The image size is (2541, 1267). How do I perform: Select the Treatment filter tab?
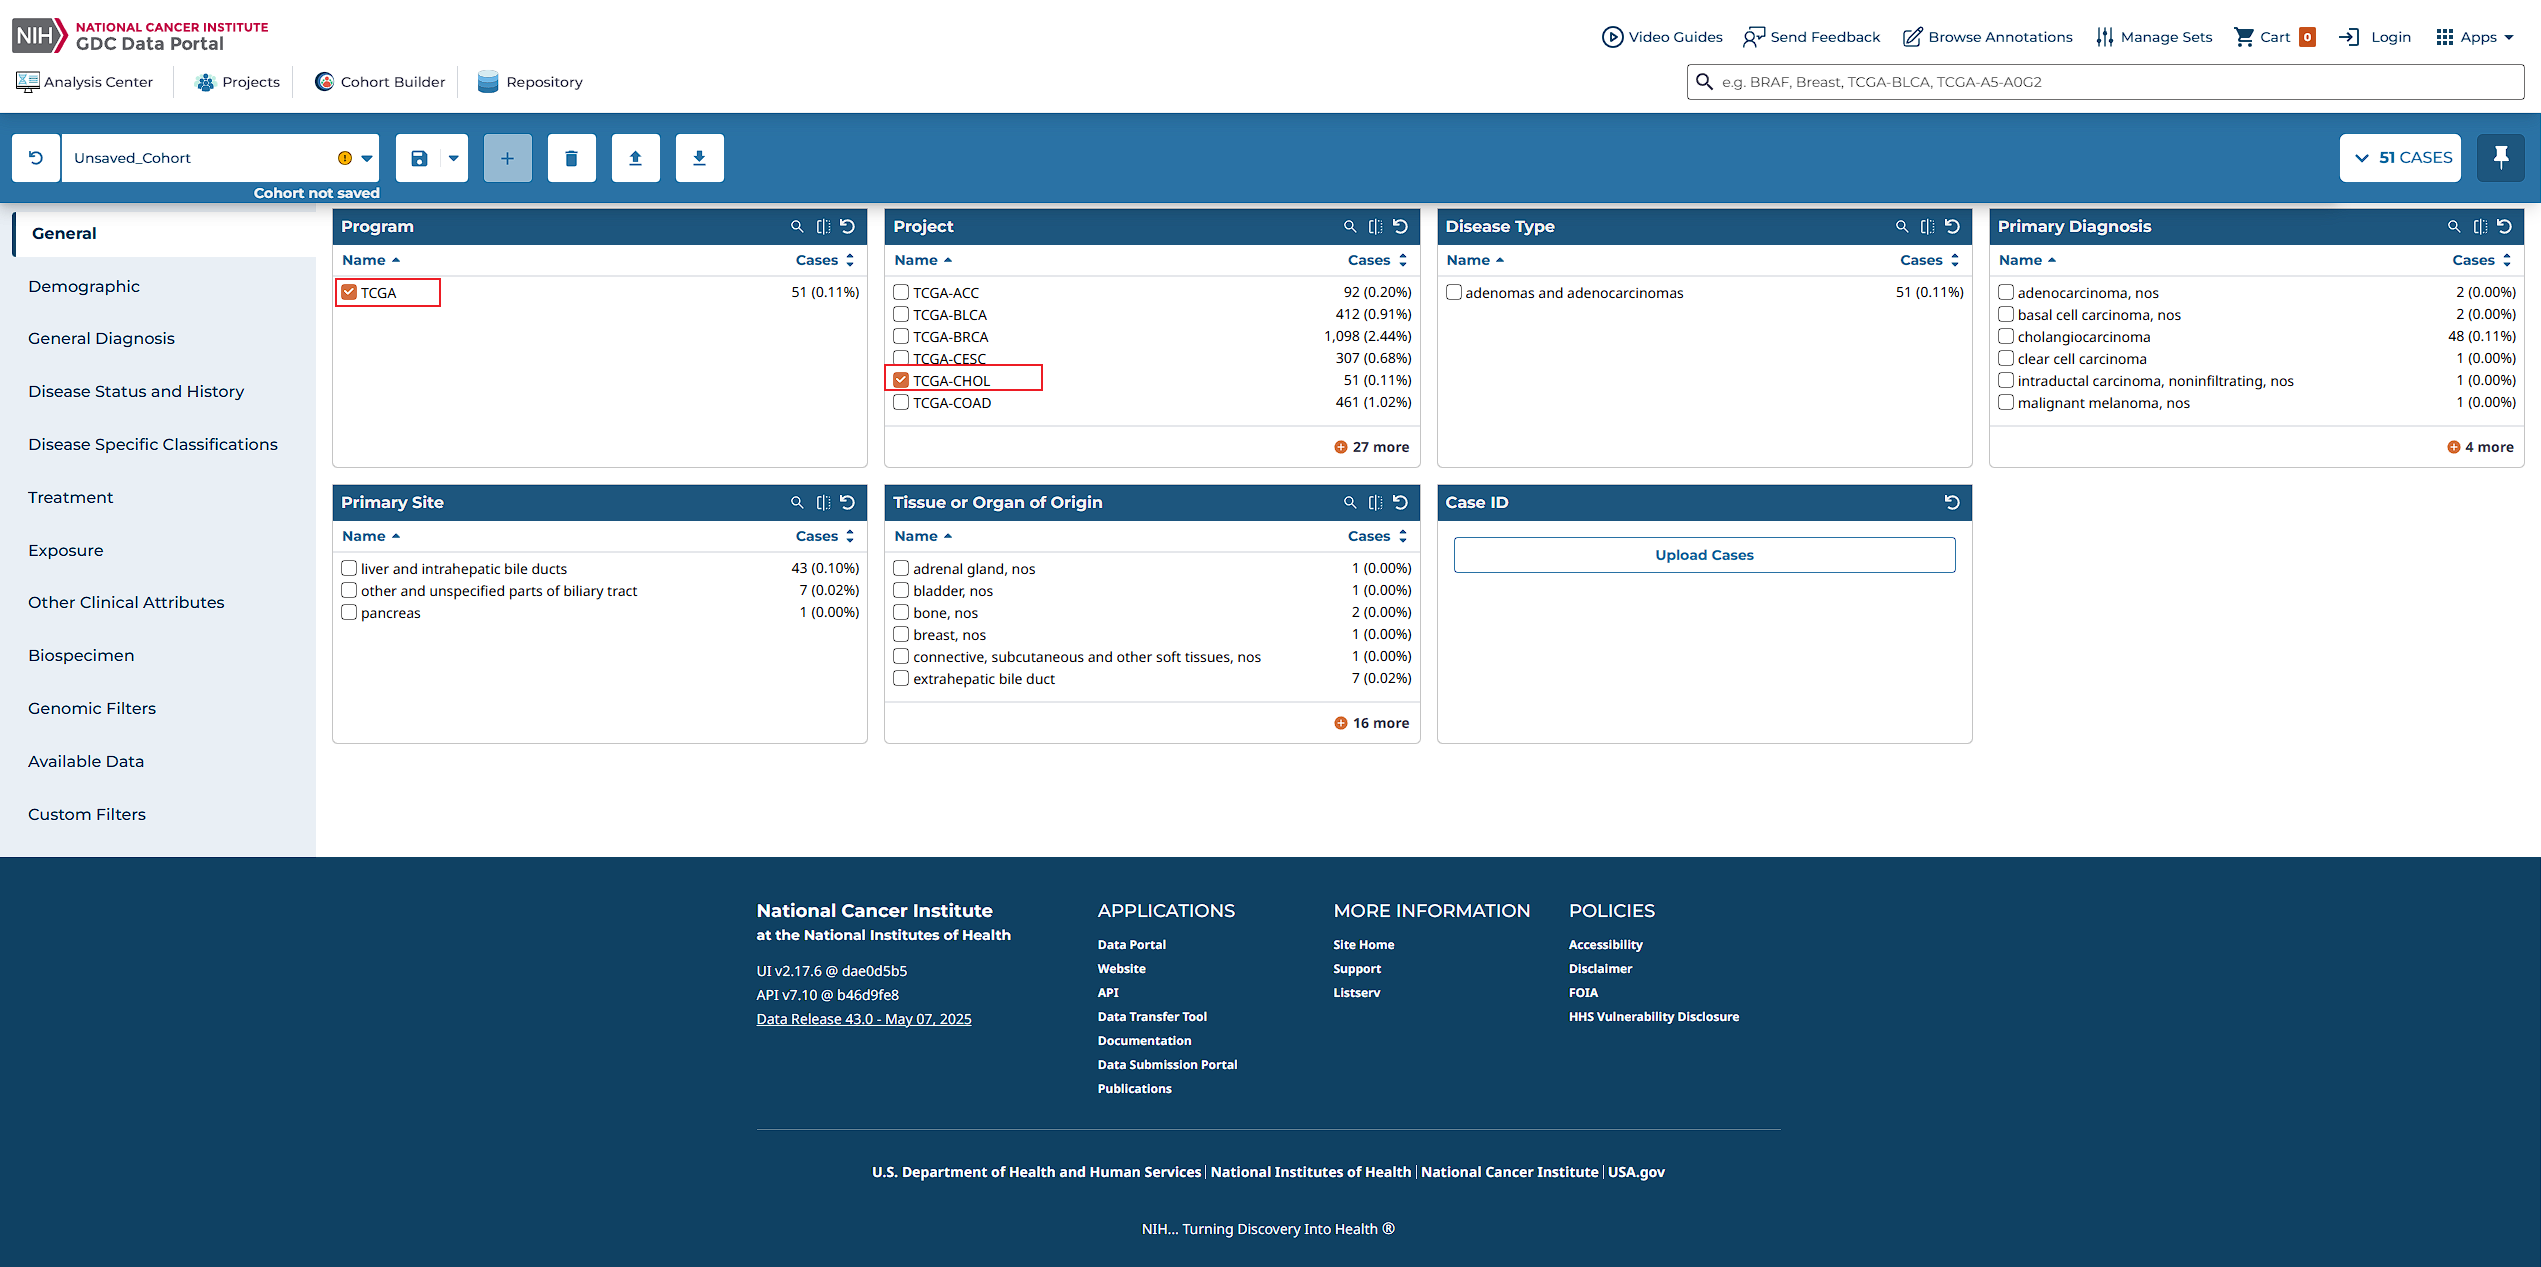[x=70, y=497]
